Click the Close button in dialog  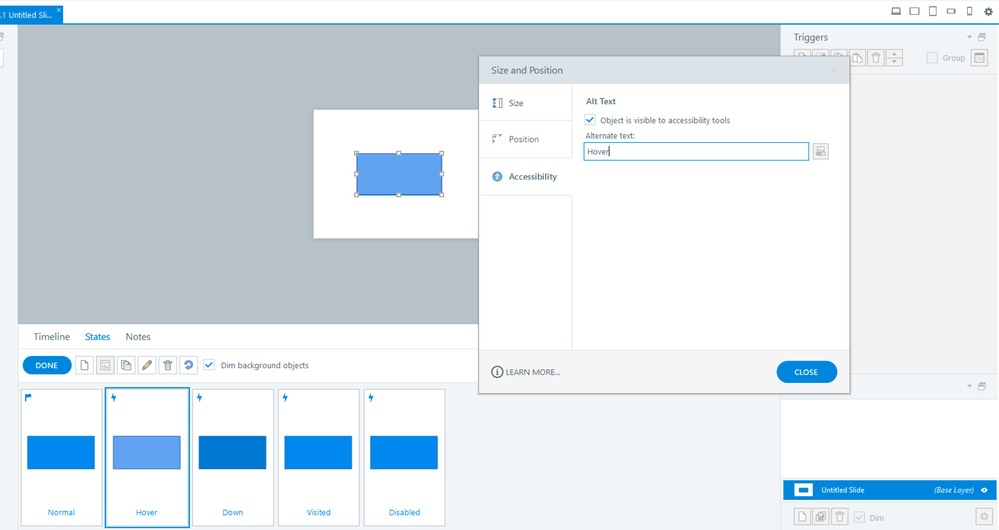[x=806, y=372]
